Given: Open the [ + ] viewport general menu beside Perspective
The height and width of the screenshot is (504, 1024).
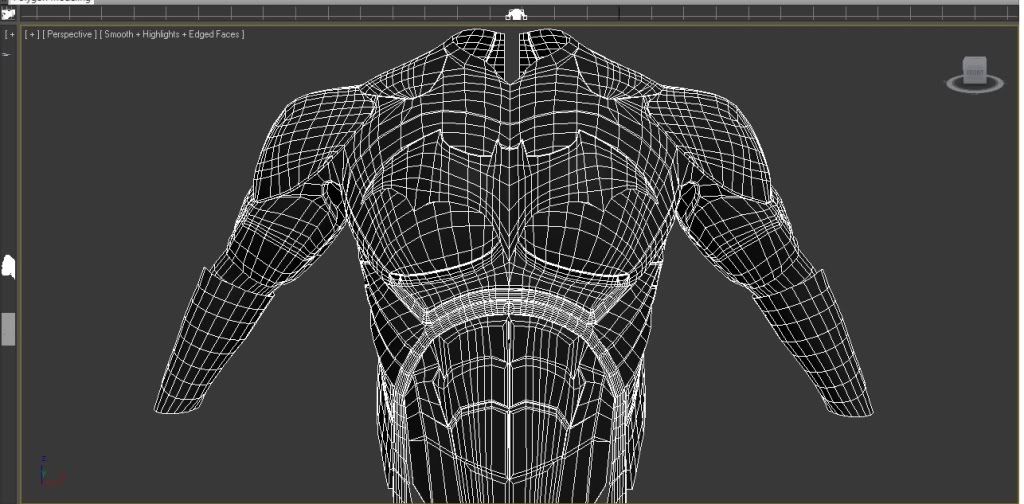Looking at the screenshot, I should point(31,34).
